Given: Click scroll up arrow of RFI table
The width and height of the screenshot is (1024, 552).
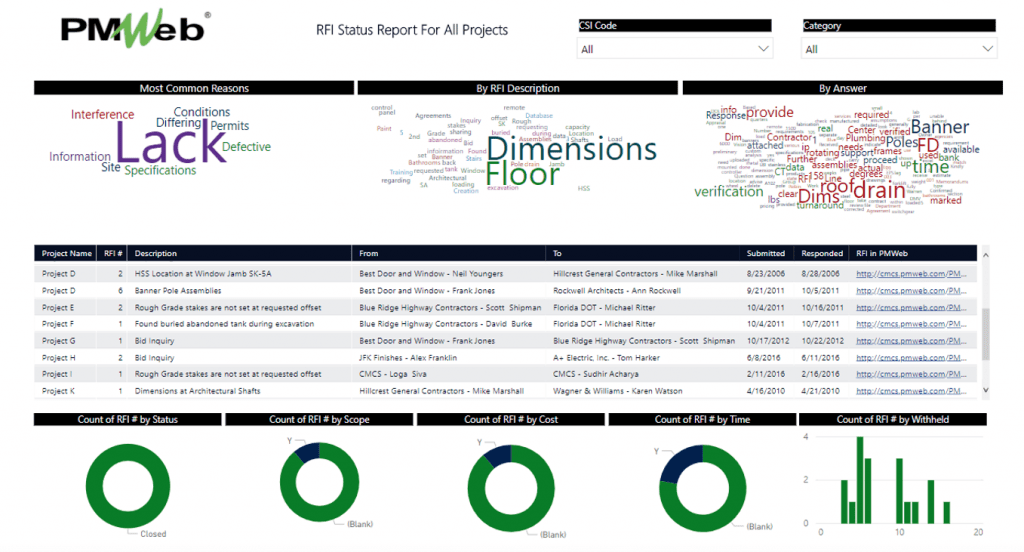Looking at the screenshot, I should point(985,255).
